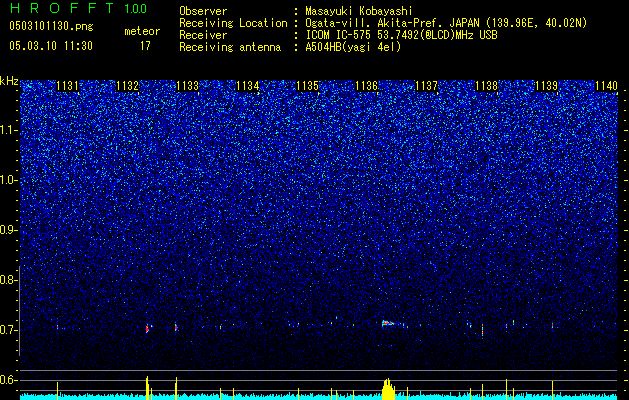Click the 1135 time marker
The height and width of the screenshot is (400, 629).
coord(307,86)
